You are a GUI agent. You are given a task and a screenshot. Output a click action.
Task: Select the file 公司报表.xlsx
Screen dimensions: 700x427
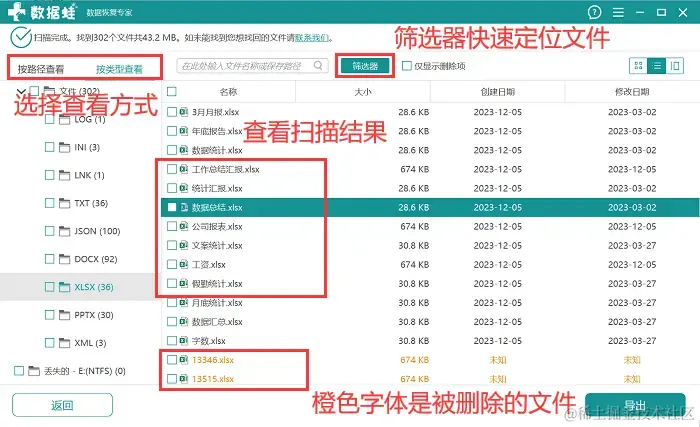pos(217,226)
